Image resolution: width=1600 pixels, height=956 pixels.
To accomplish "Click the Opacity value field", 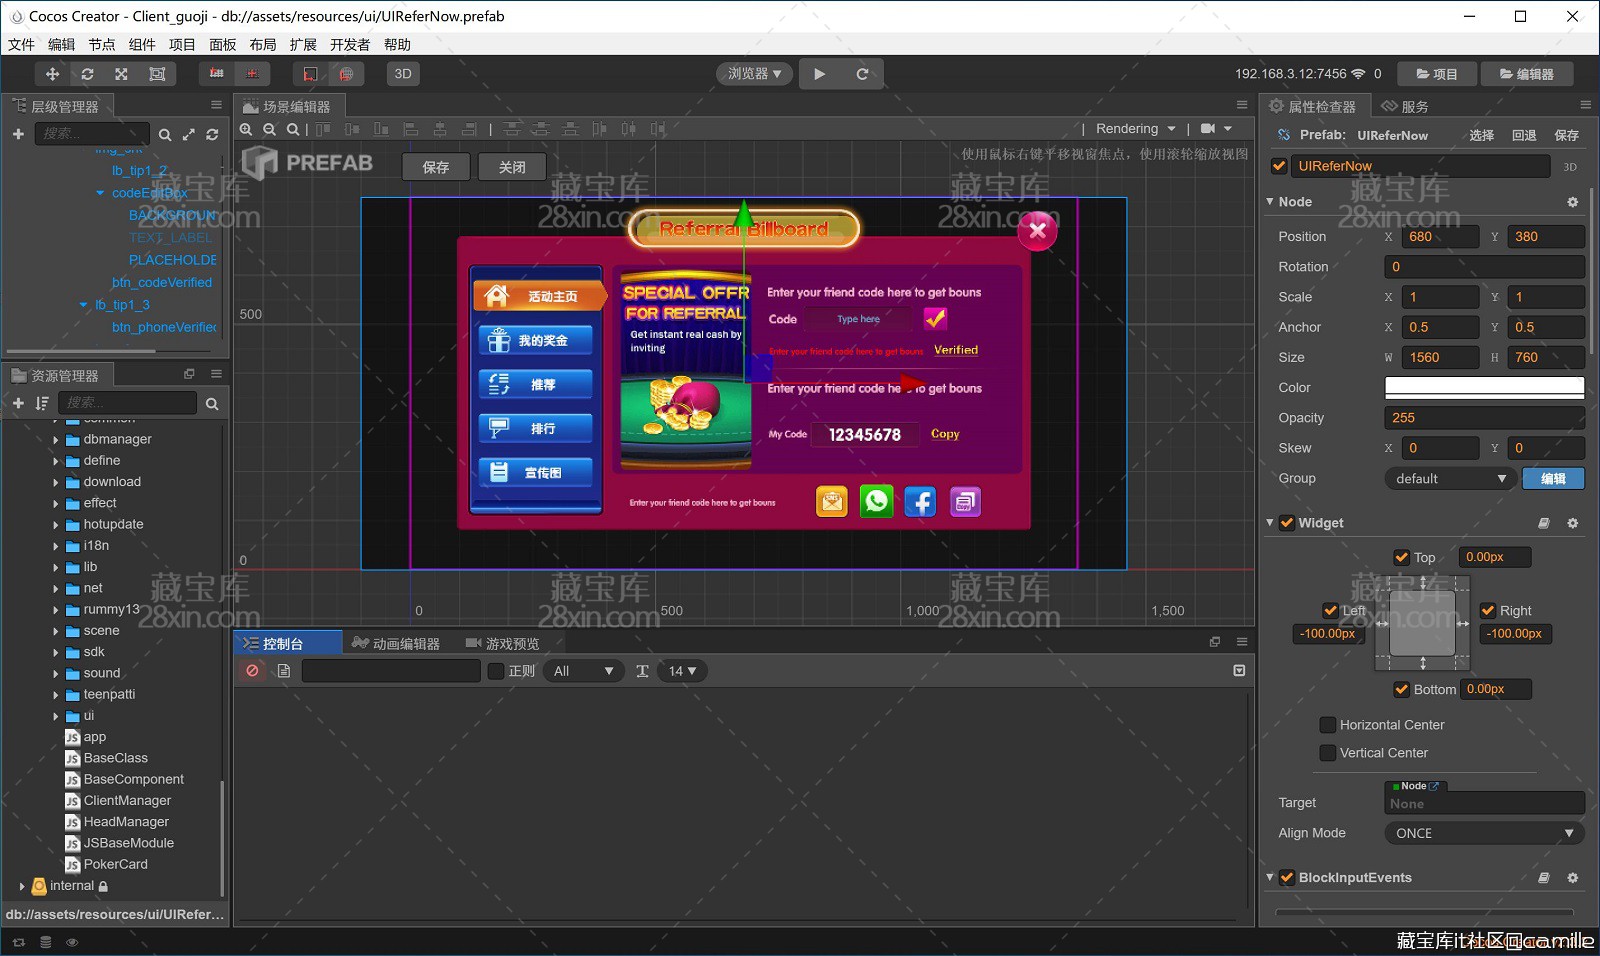I will click(1484, 418).
